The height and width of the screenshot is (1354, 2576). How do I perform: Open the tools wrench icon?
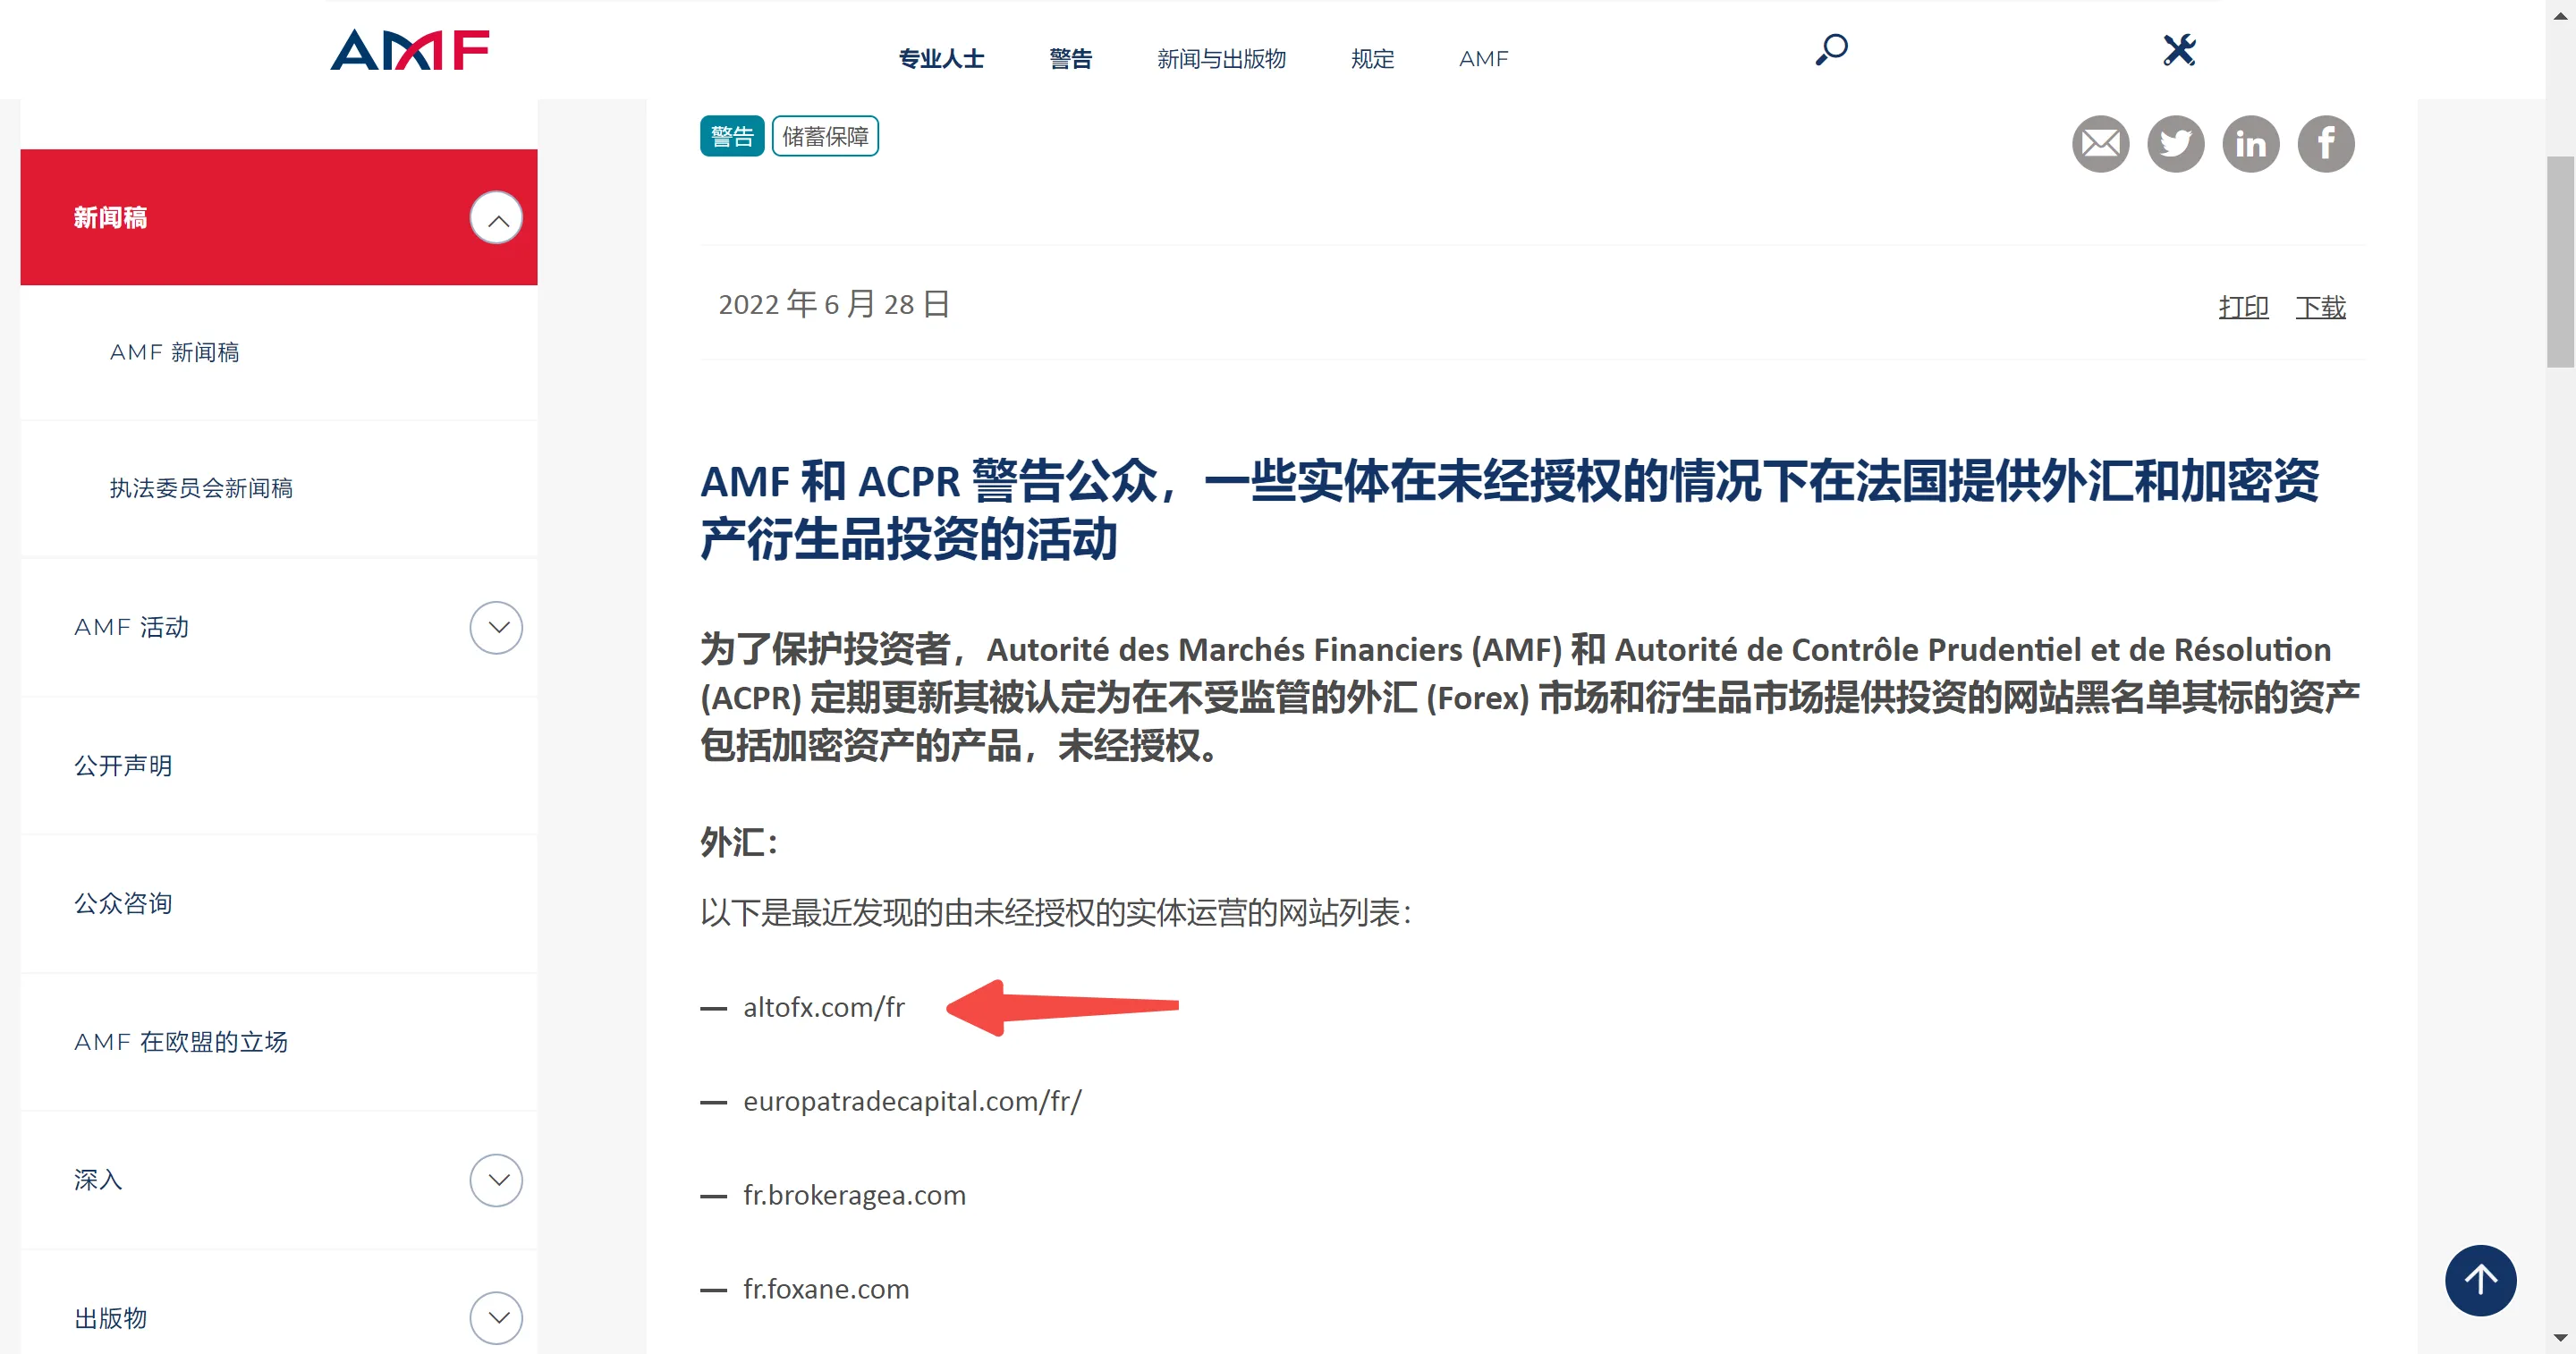coord(2179,50)
